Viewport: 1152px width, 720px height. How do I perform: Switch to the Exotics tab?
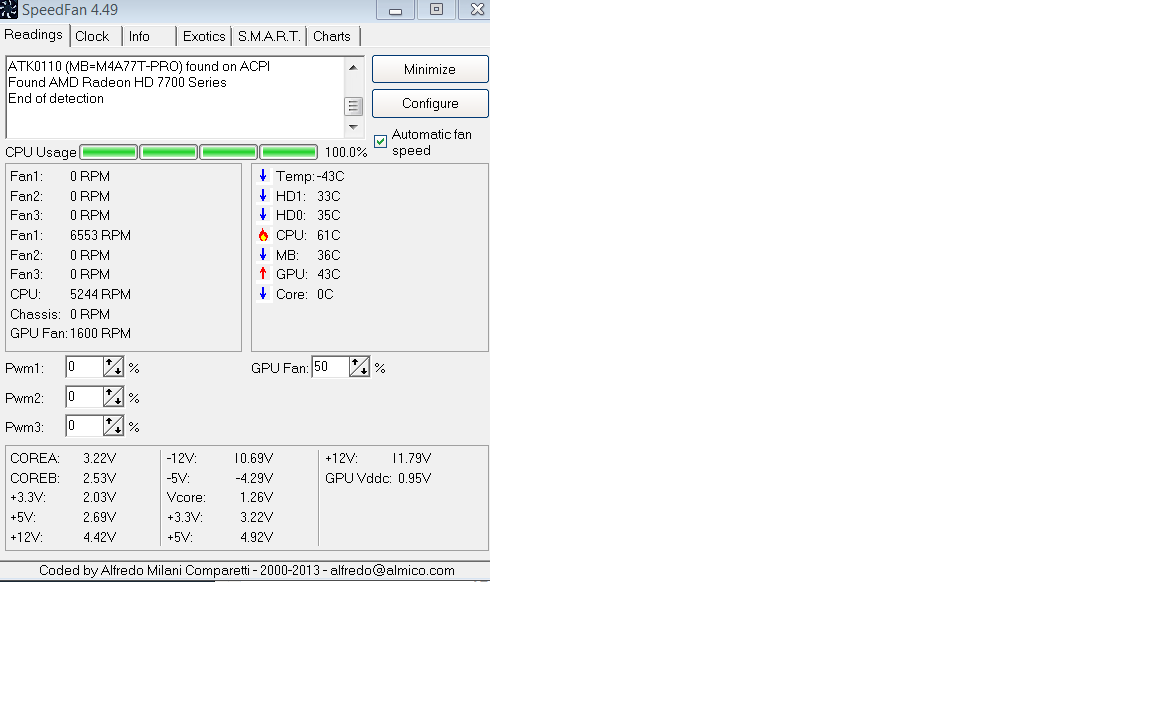tap(204, 36)
